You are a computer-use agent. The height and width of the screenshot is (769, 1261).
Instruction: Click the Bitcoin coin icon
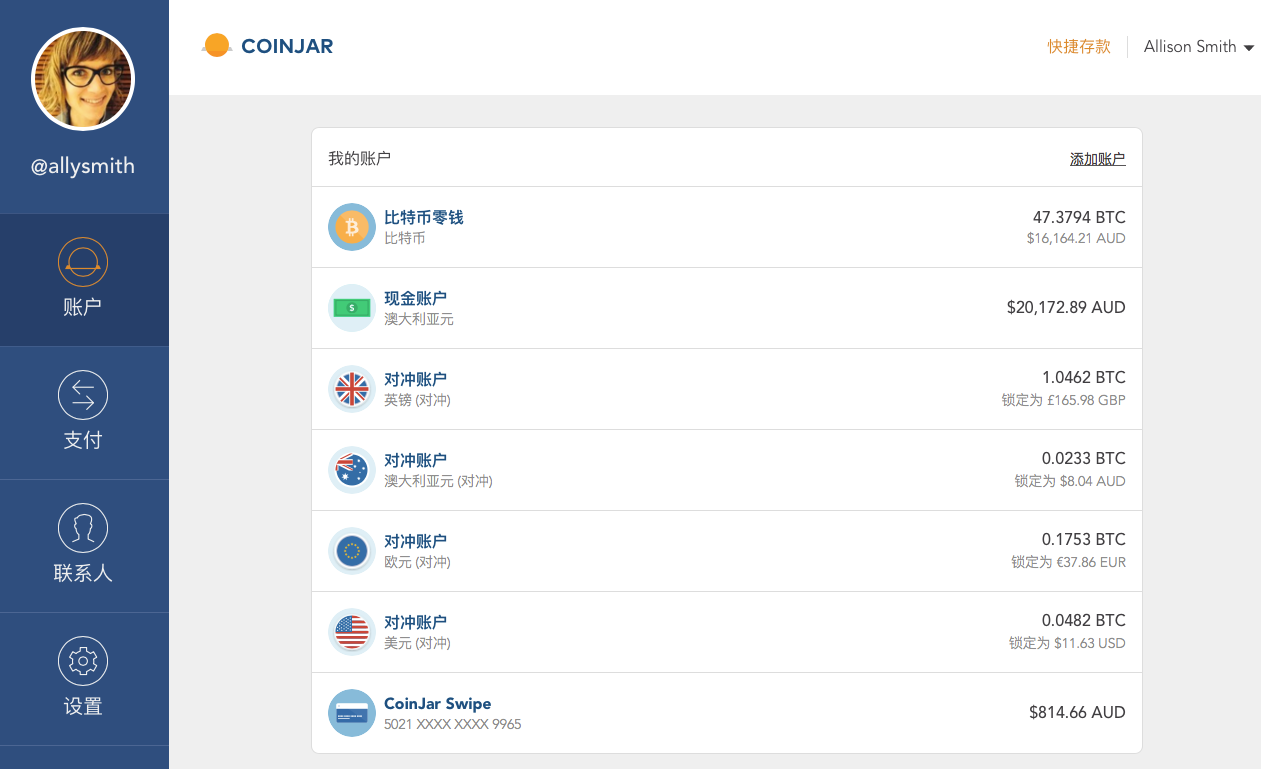pos(352,227)
